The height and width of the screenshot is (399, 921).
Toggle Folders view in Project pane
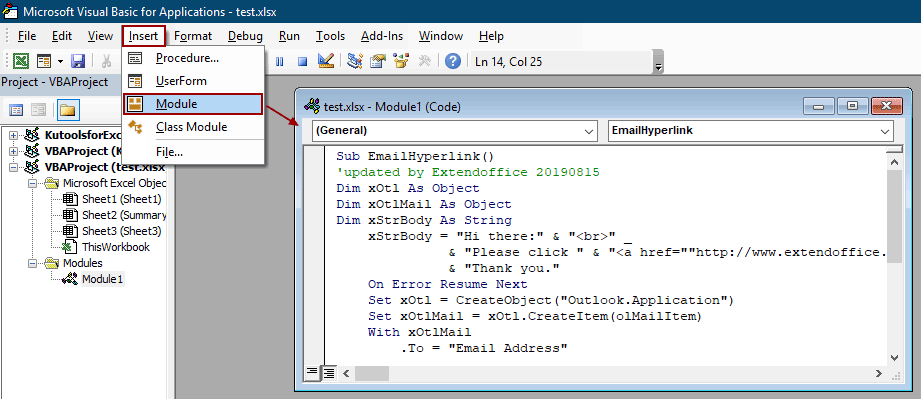(x=68, y=110)
